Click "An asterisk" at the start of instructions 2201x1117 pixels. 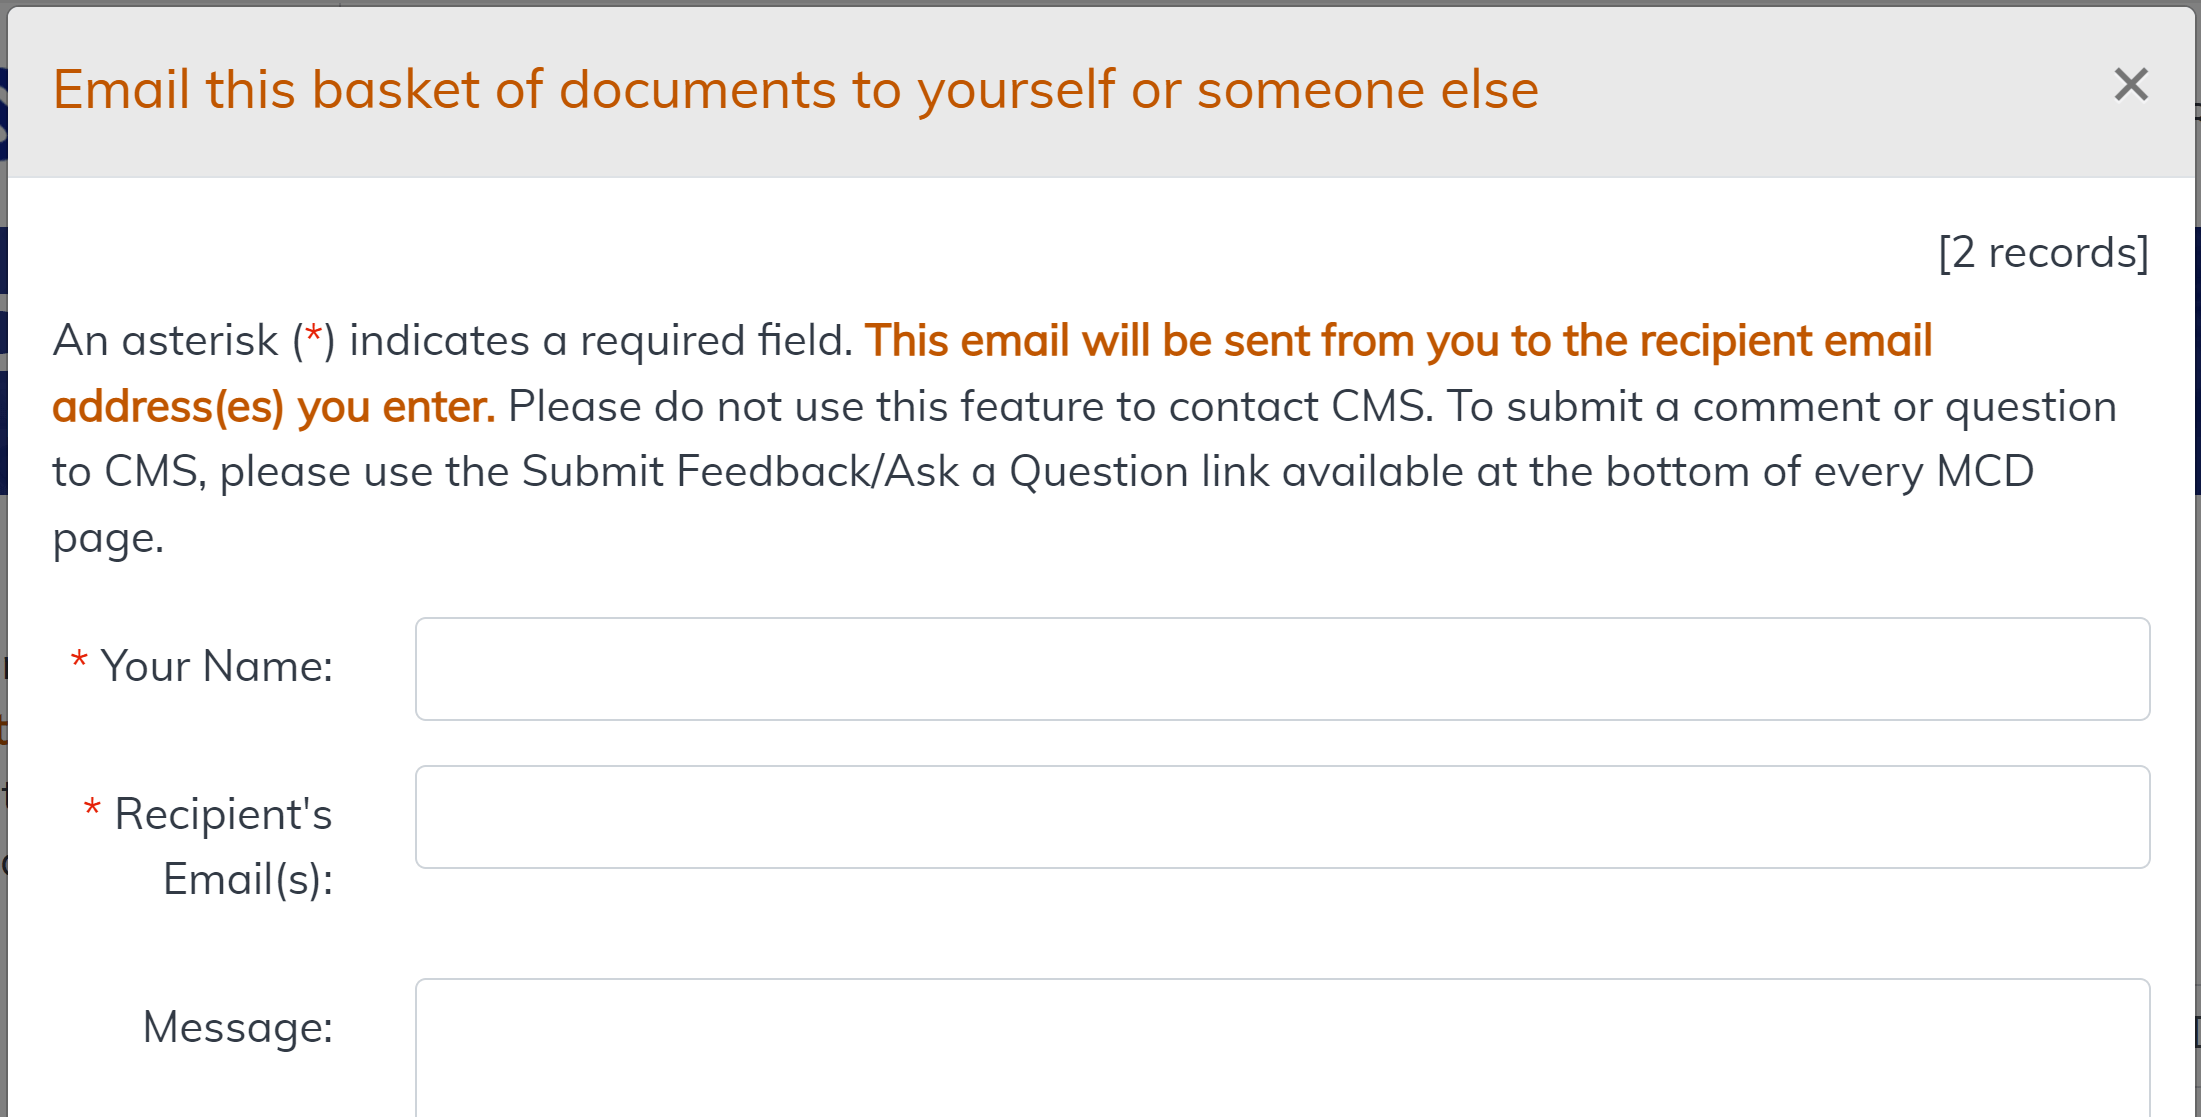click(165, 340)
